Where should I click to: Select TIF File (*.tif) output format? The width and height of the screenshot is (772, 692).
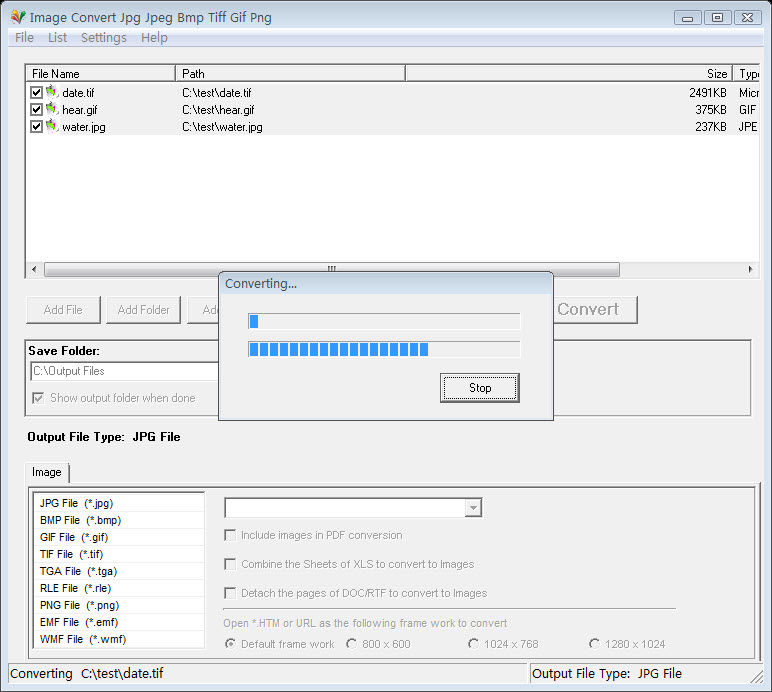pos(119,554)
